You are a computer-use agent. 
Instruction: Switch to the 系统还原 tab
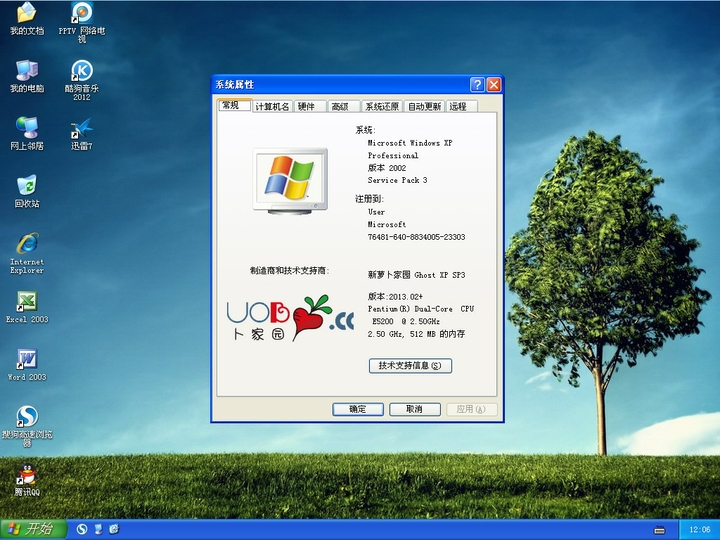(382, 107)
